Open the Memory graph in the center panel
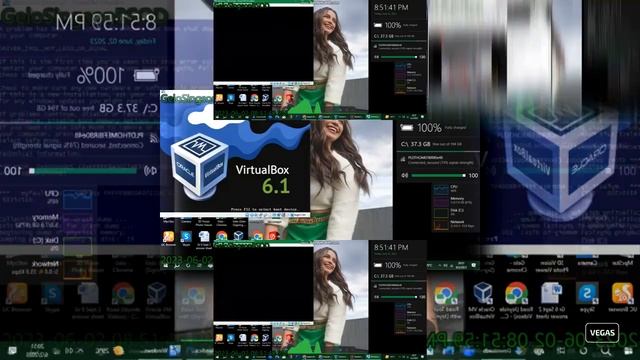Image resolution: width=640 pixels, height=360 pixels. pos(441,201)
